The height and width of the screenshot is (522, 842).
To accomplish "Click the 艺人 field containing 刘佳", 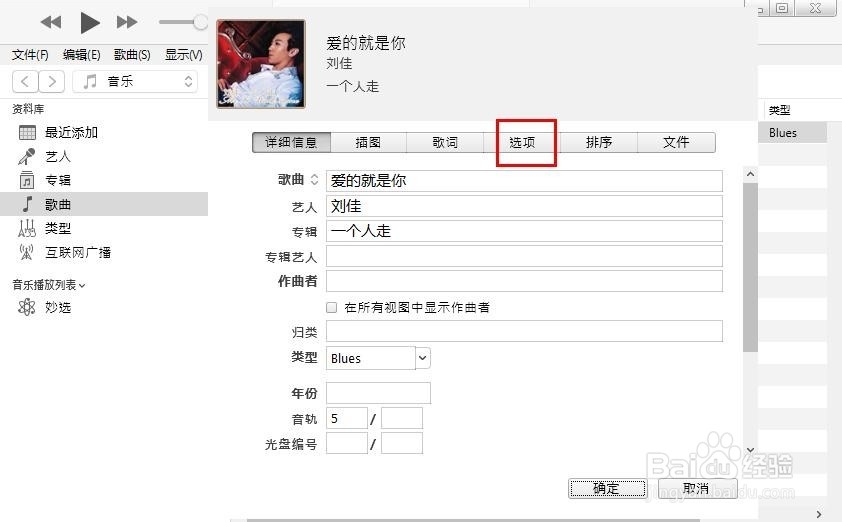I will click(x=524, y=206).
